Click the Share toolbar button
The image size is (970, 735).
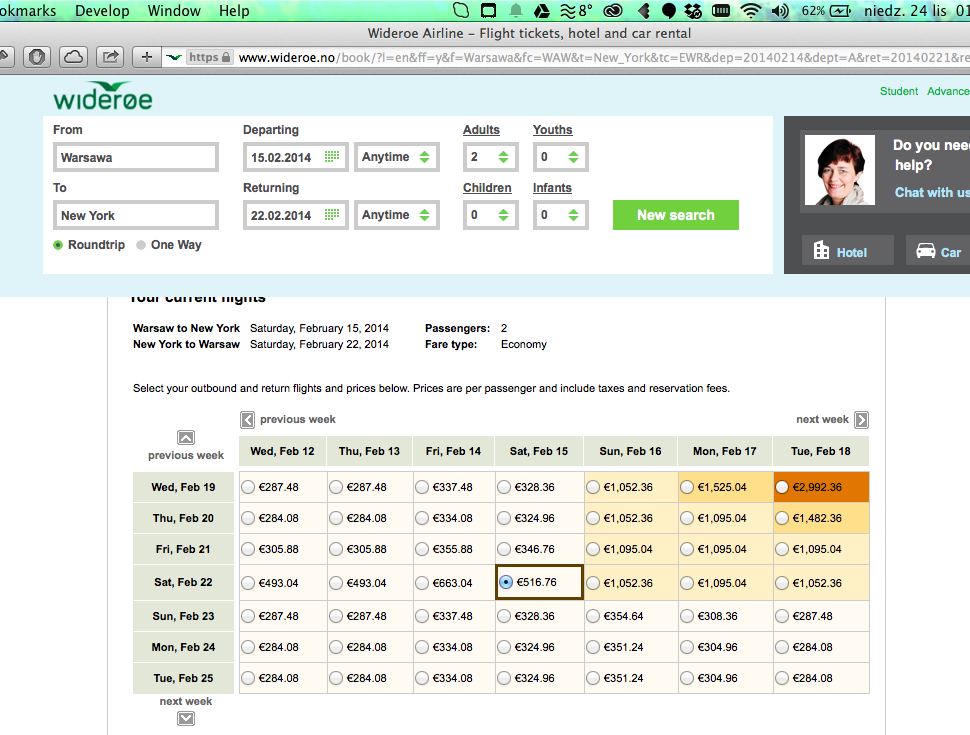point(110,57)
